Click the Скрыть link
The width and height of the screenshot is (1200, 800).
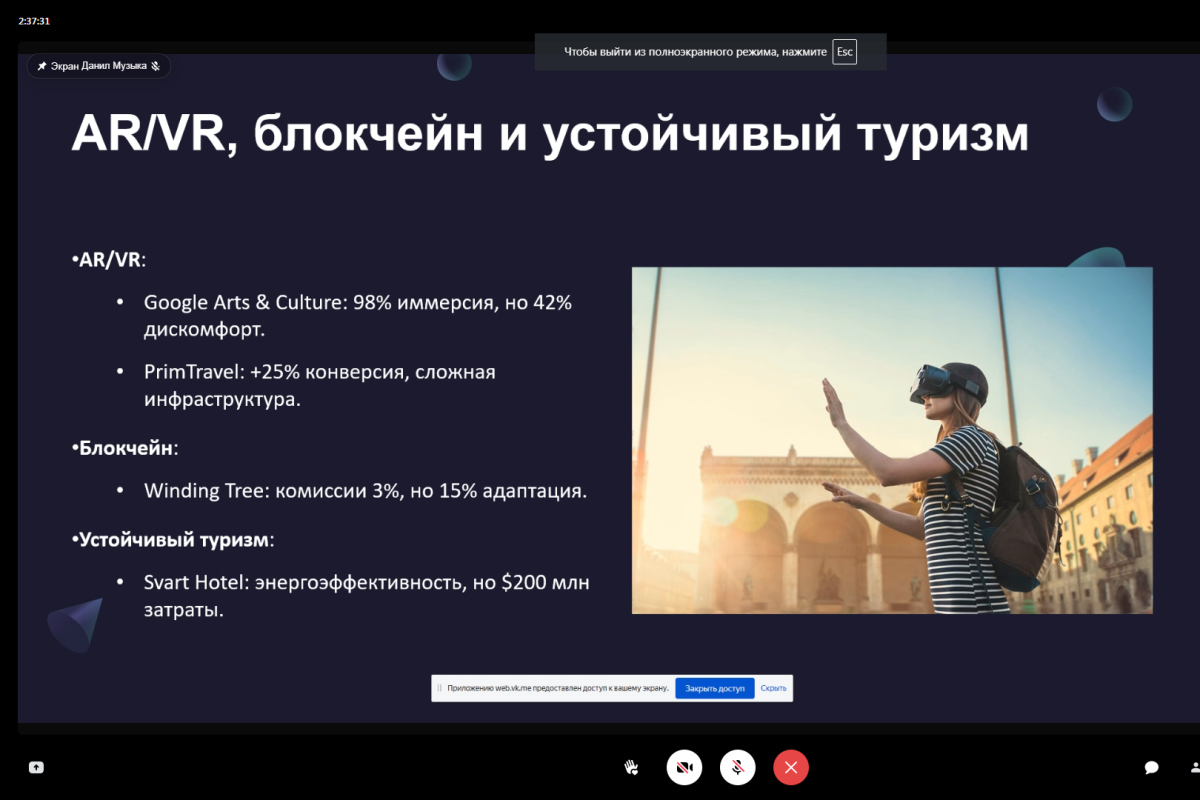773,688
